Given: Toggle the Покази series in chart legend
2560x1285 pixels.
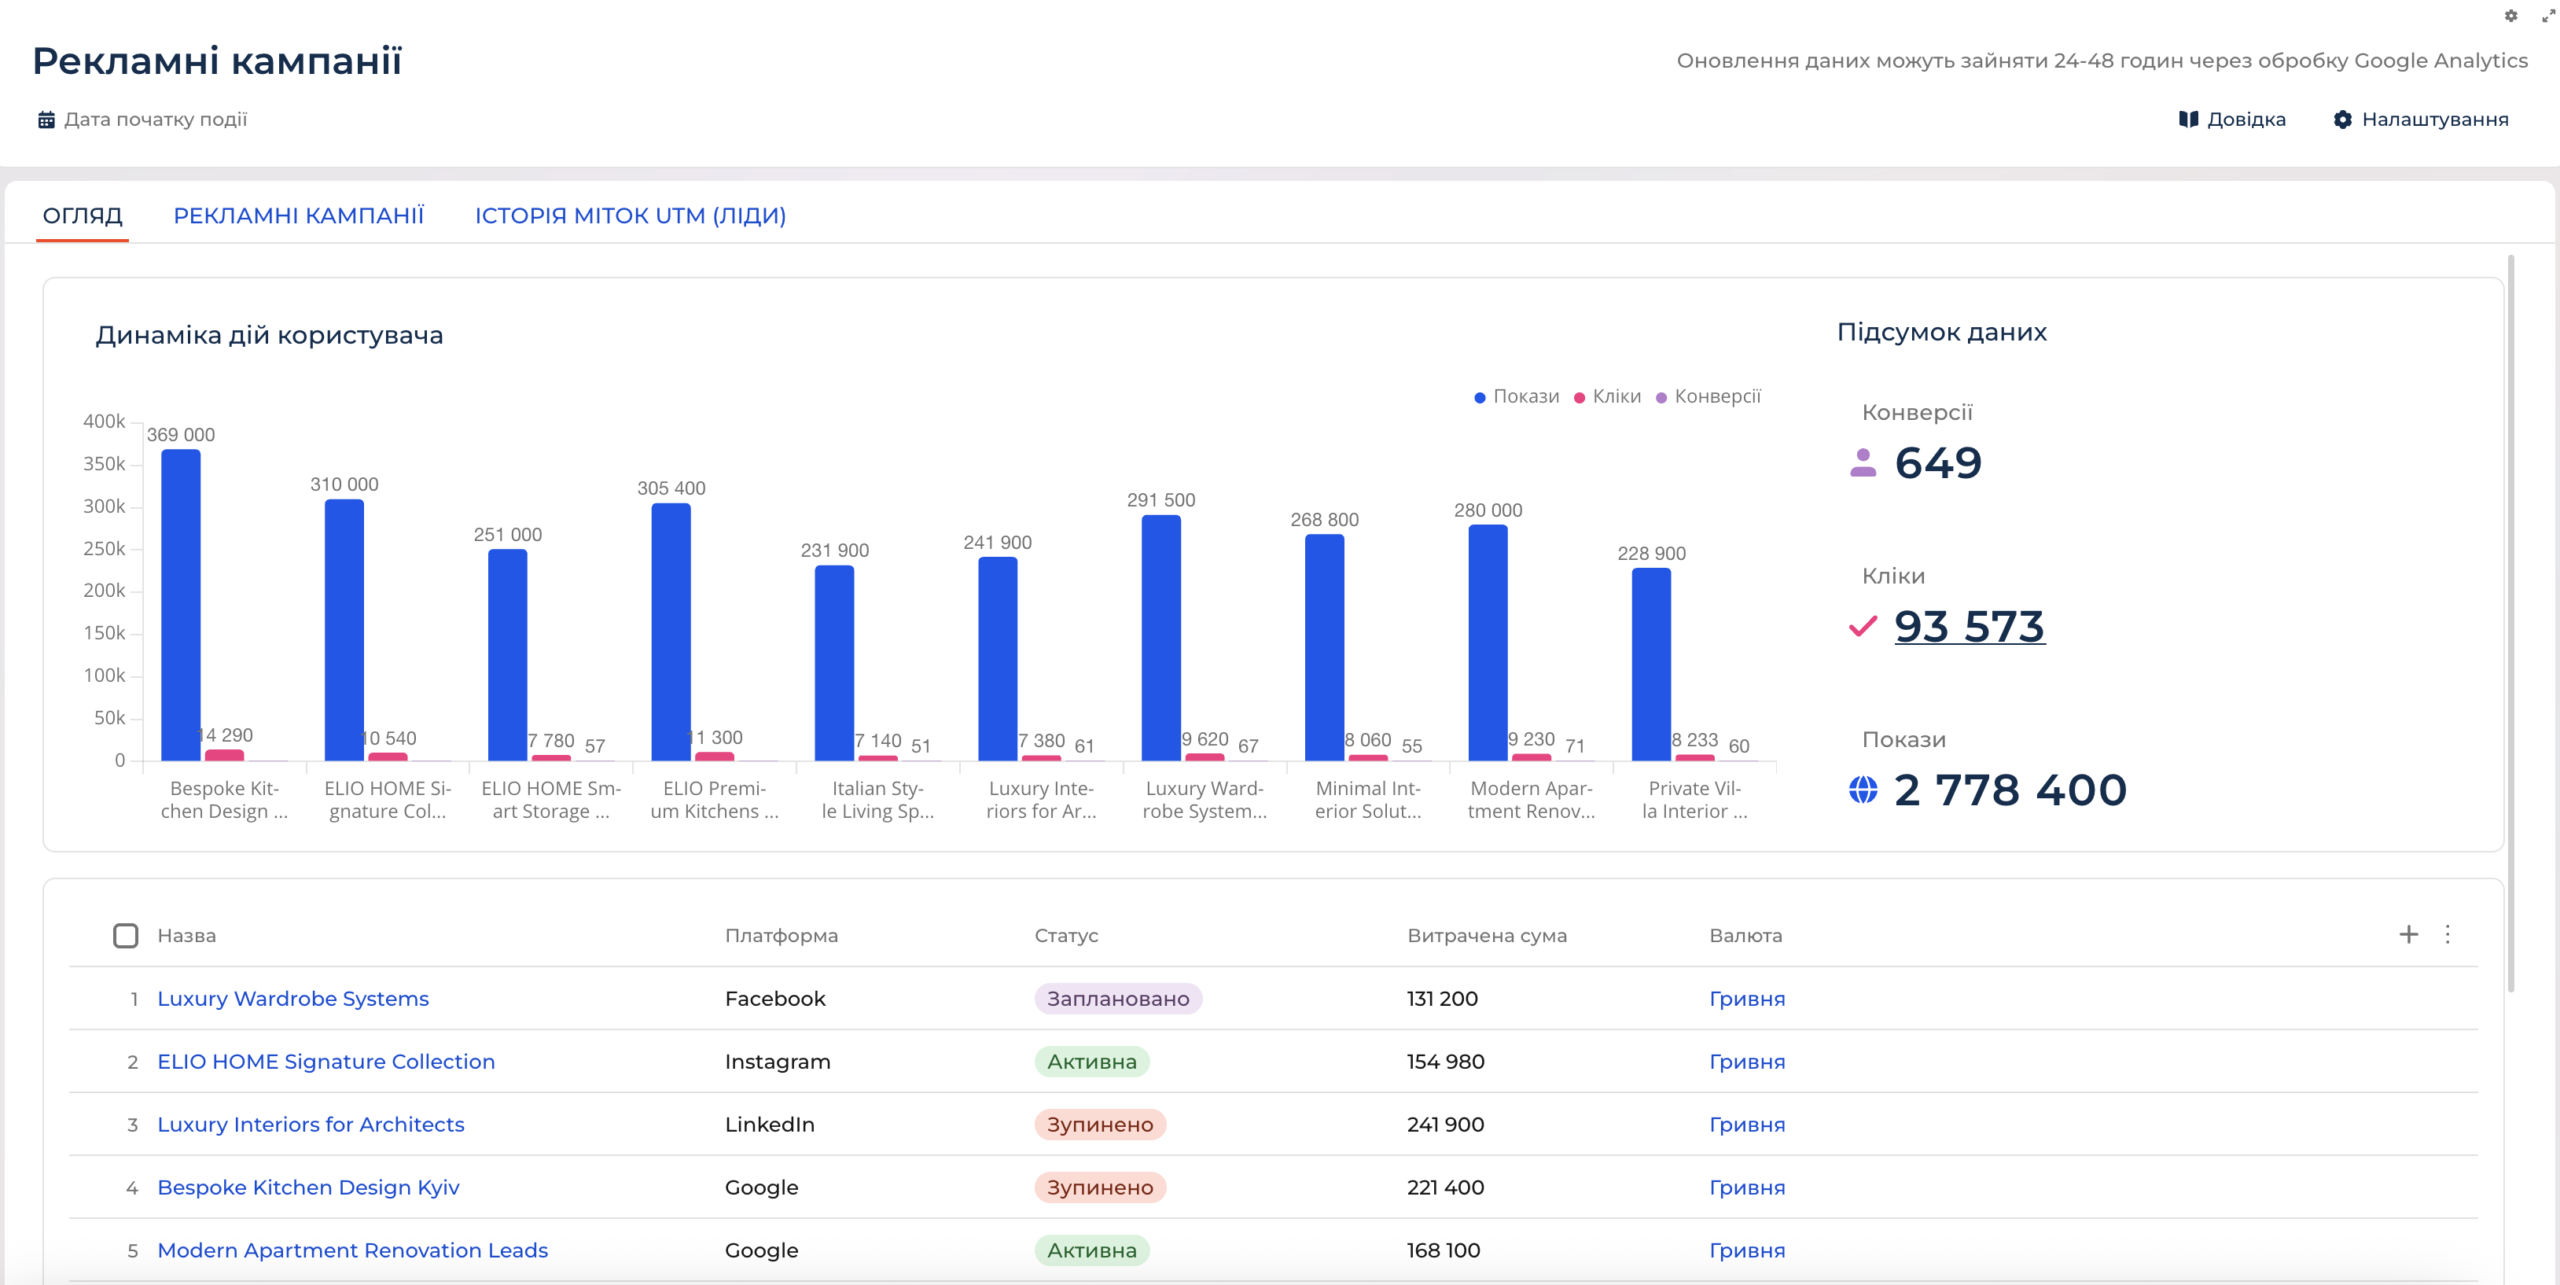Looking at the screenshot, I should [x=1516, y=396].
